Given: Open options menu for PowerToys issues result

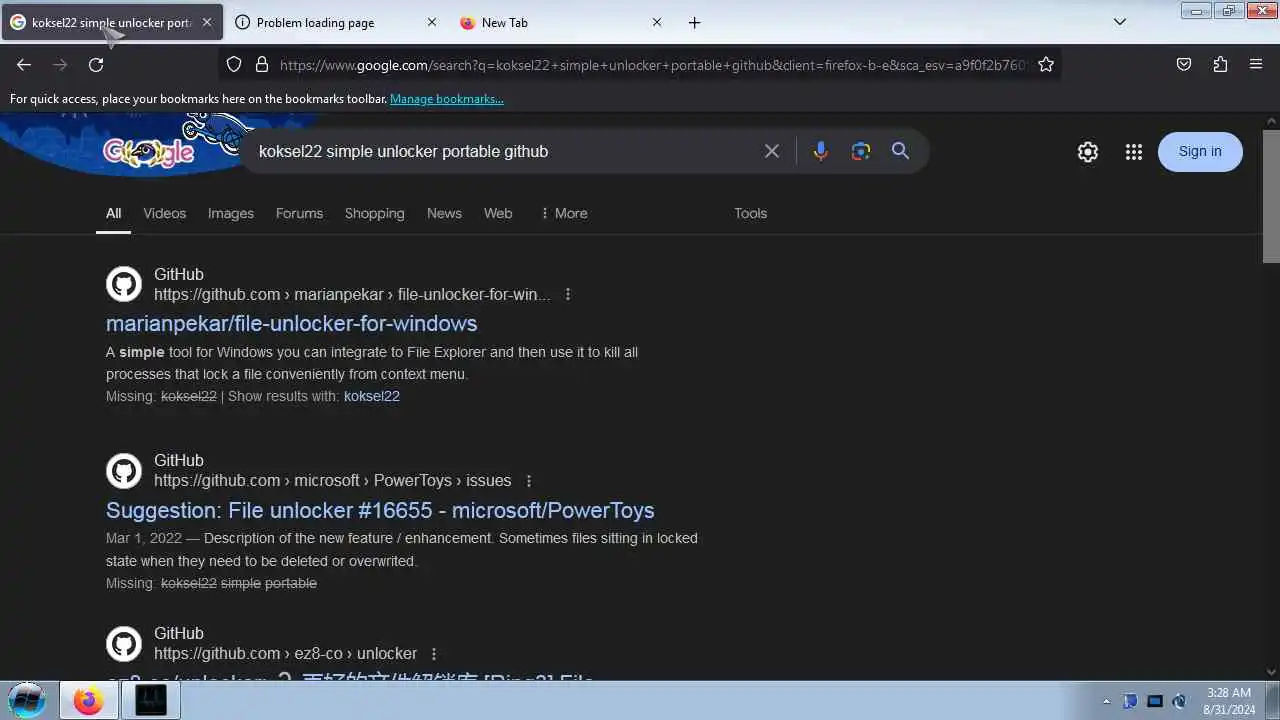Looking at the screenshot, I should point(529,481).
